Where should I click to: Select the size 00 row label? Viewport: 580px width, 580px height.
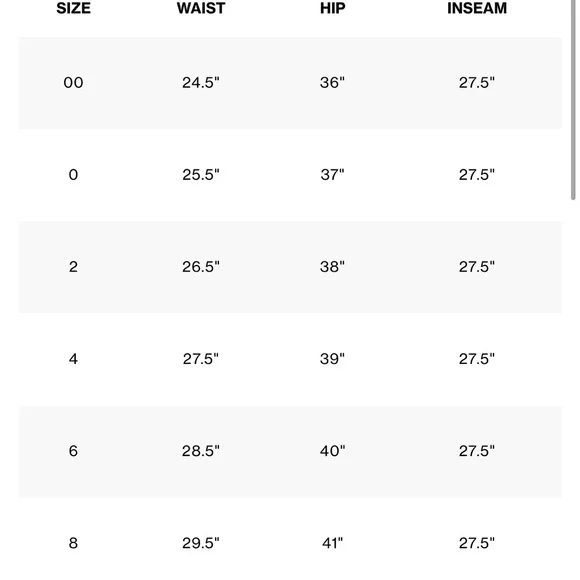pyautogui.click(x=73, y=82)
